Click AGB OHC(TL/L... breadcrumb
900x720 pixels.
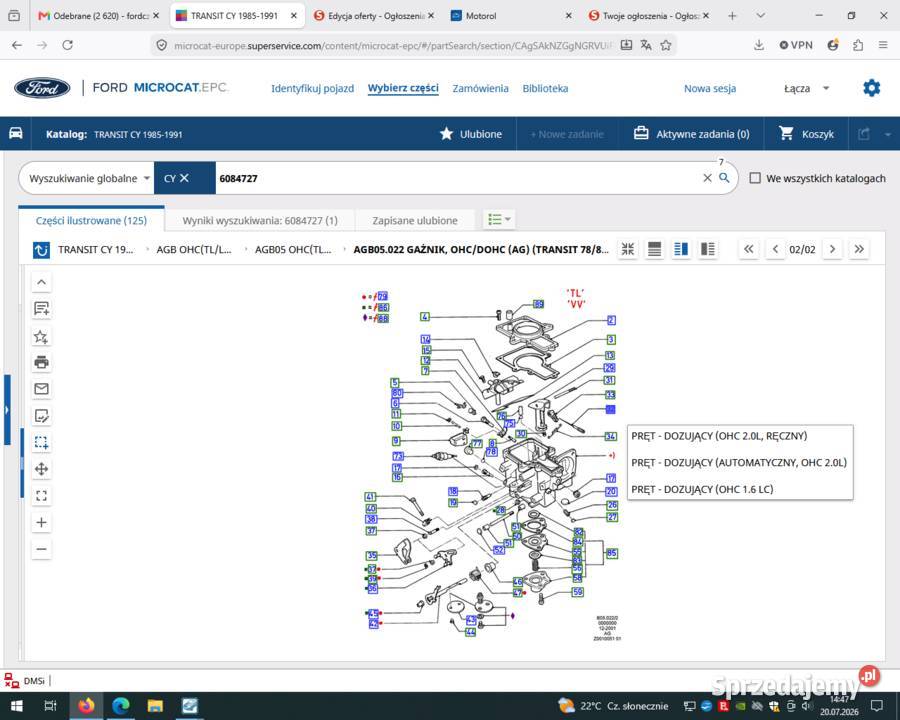coord(194,249)
